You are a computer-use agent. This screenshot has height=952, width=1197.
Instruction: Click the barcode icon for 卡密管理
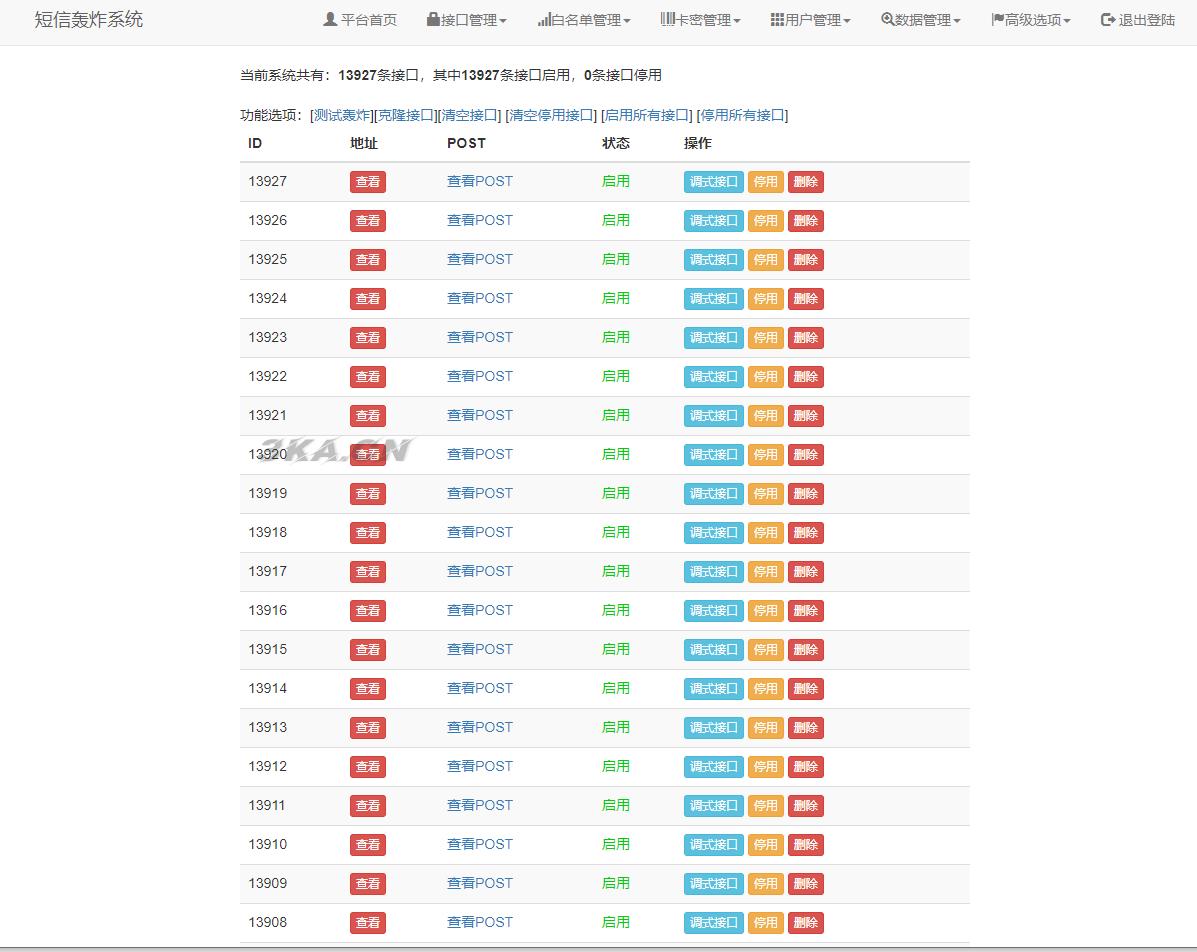coord(667,20)
